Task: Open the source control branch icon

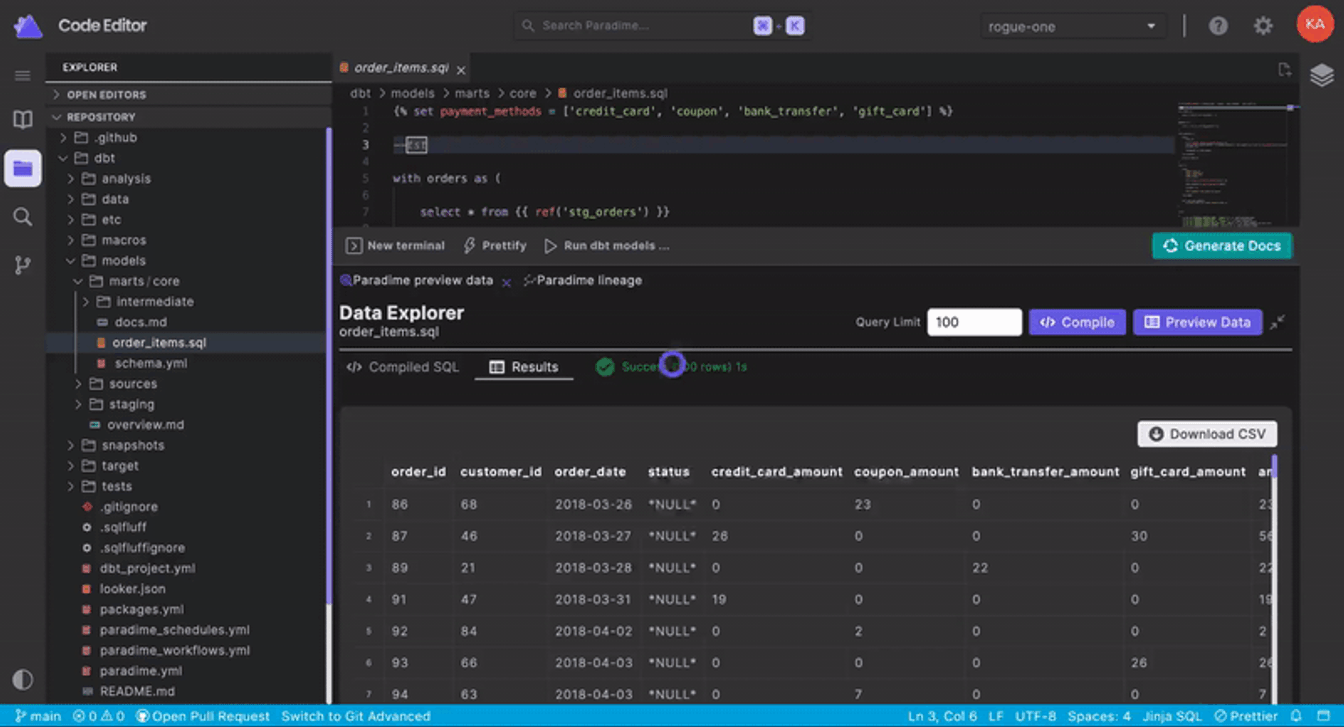Action: click(22, 265)
